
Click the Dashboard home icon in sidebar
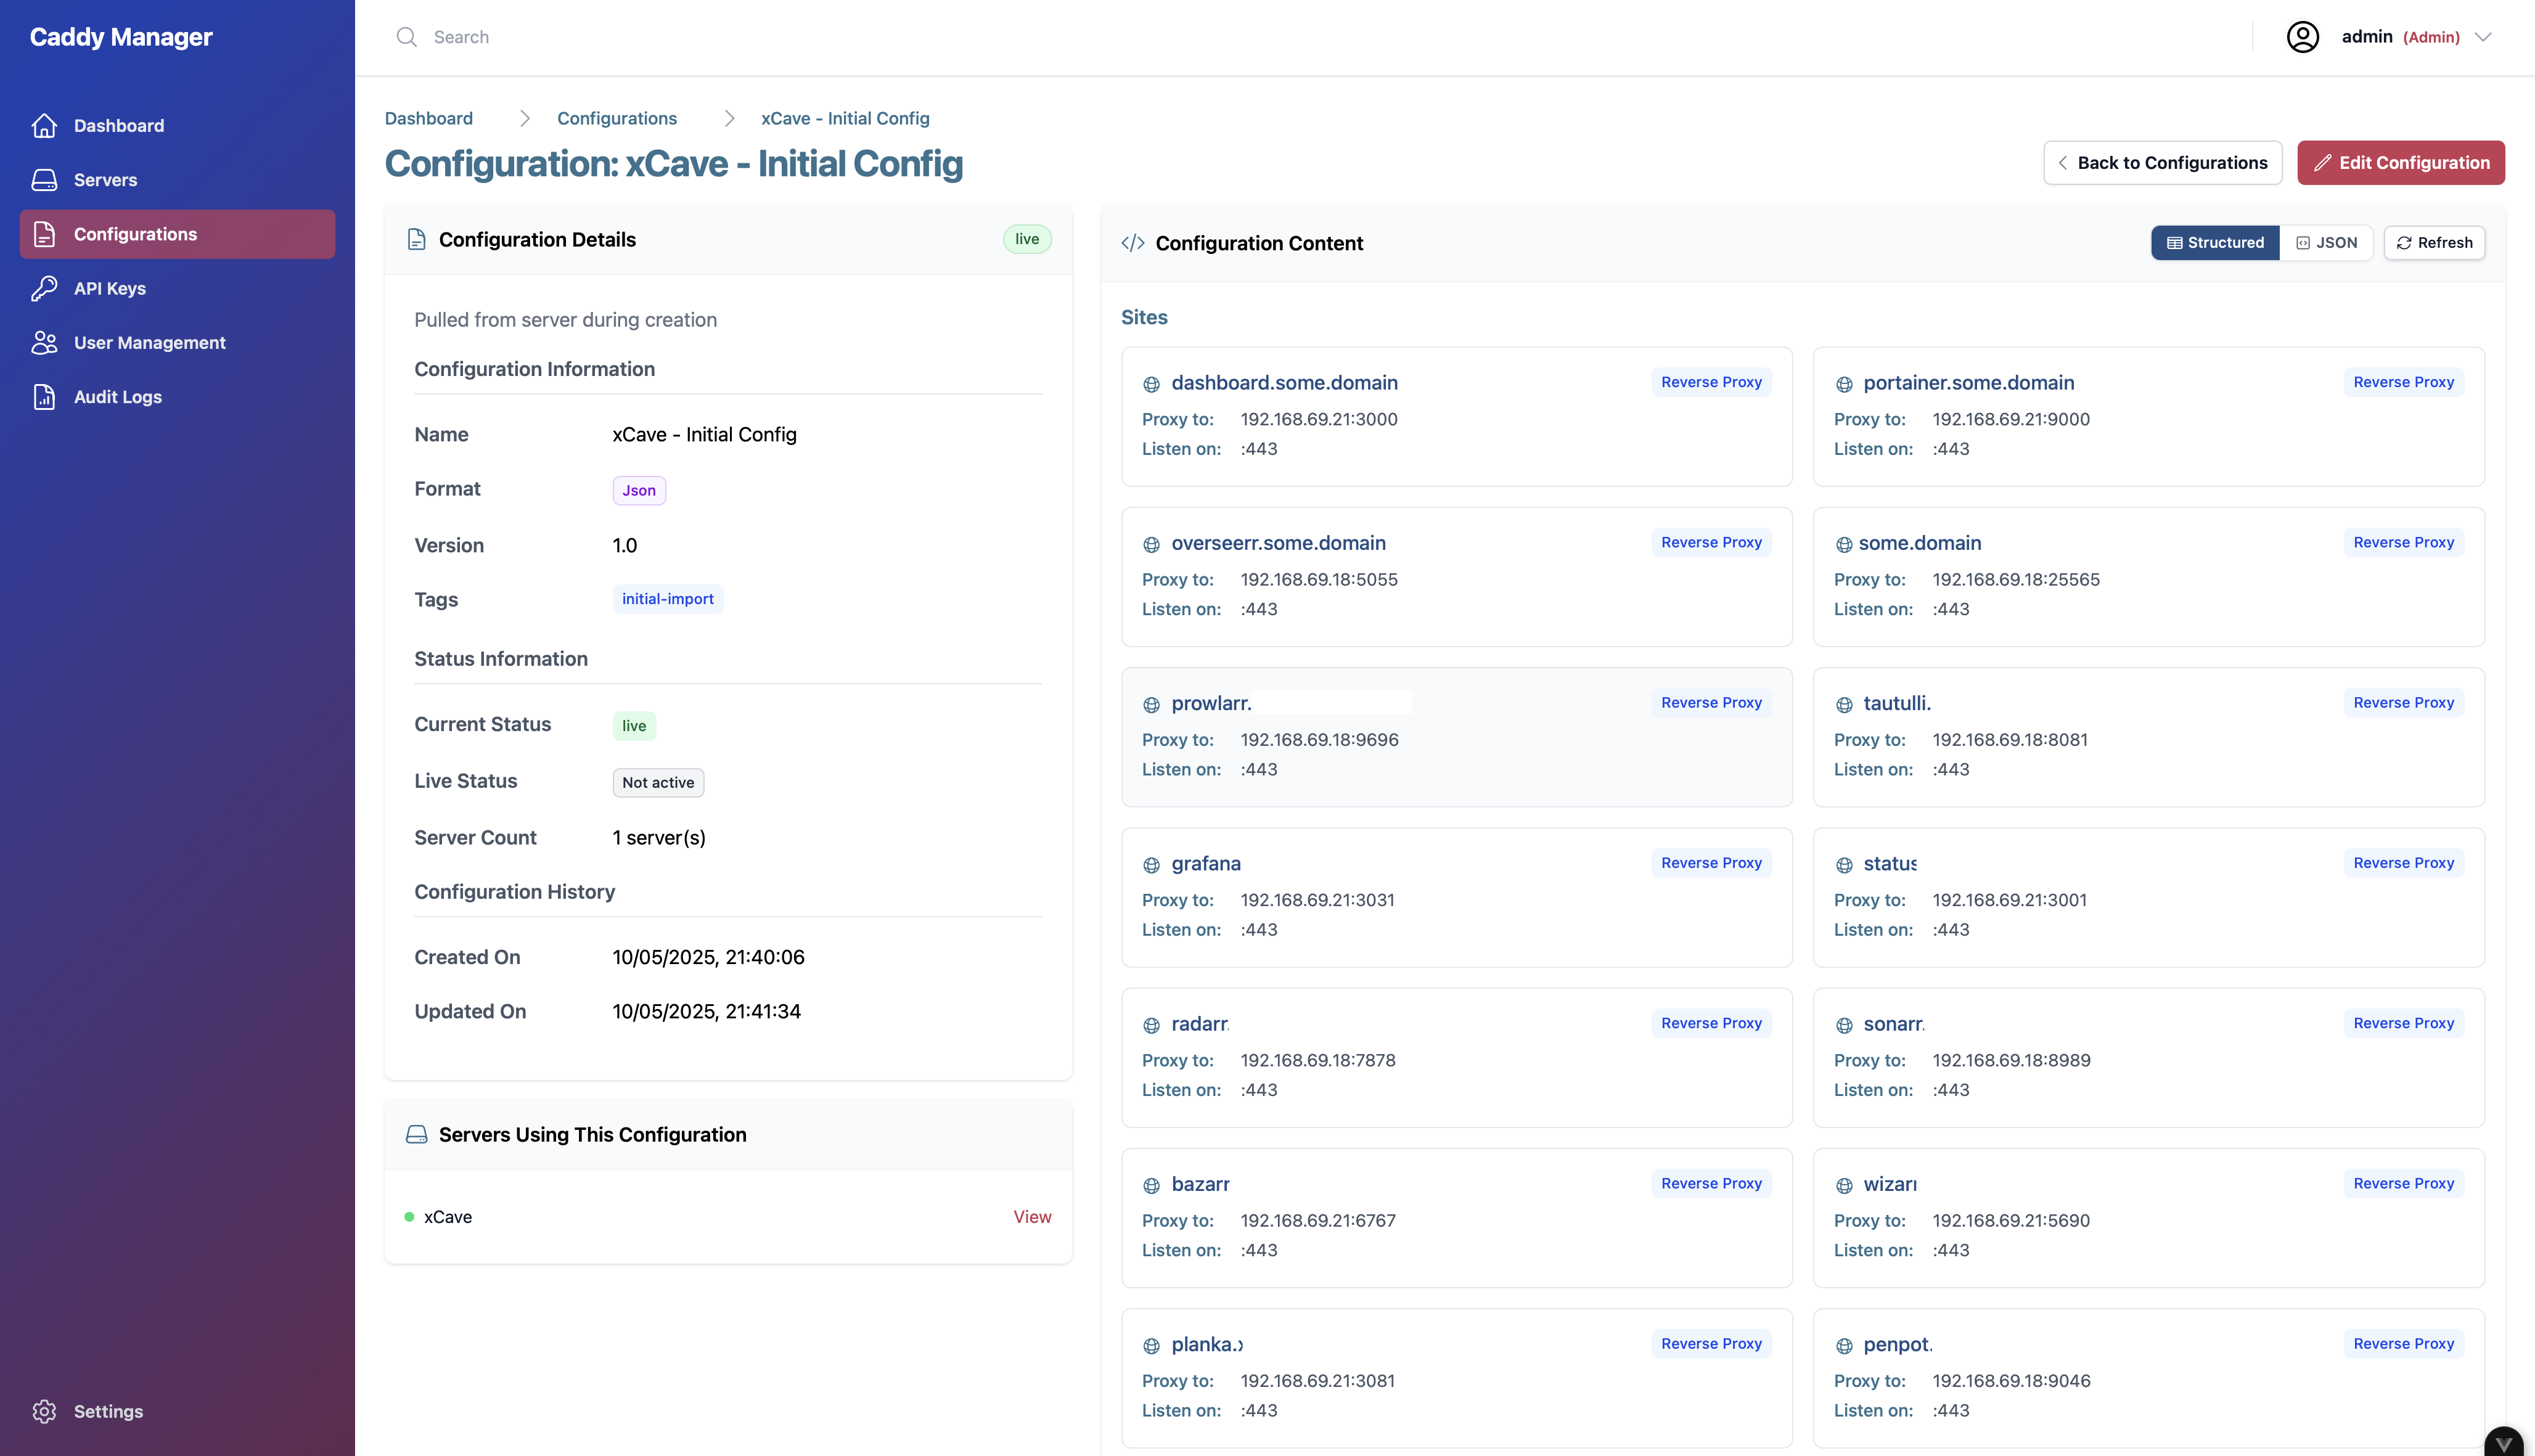pyautogui.click(x=44, y=126)
